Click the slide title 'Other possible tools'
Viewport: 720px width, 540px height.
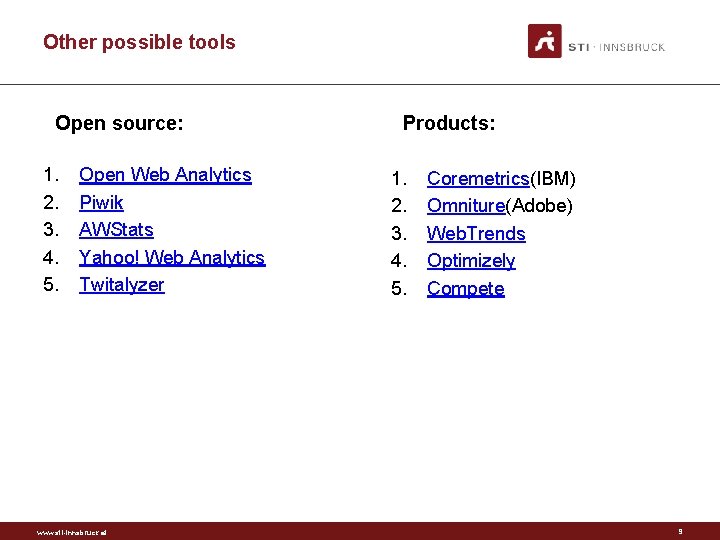tap(139, 42)
